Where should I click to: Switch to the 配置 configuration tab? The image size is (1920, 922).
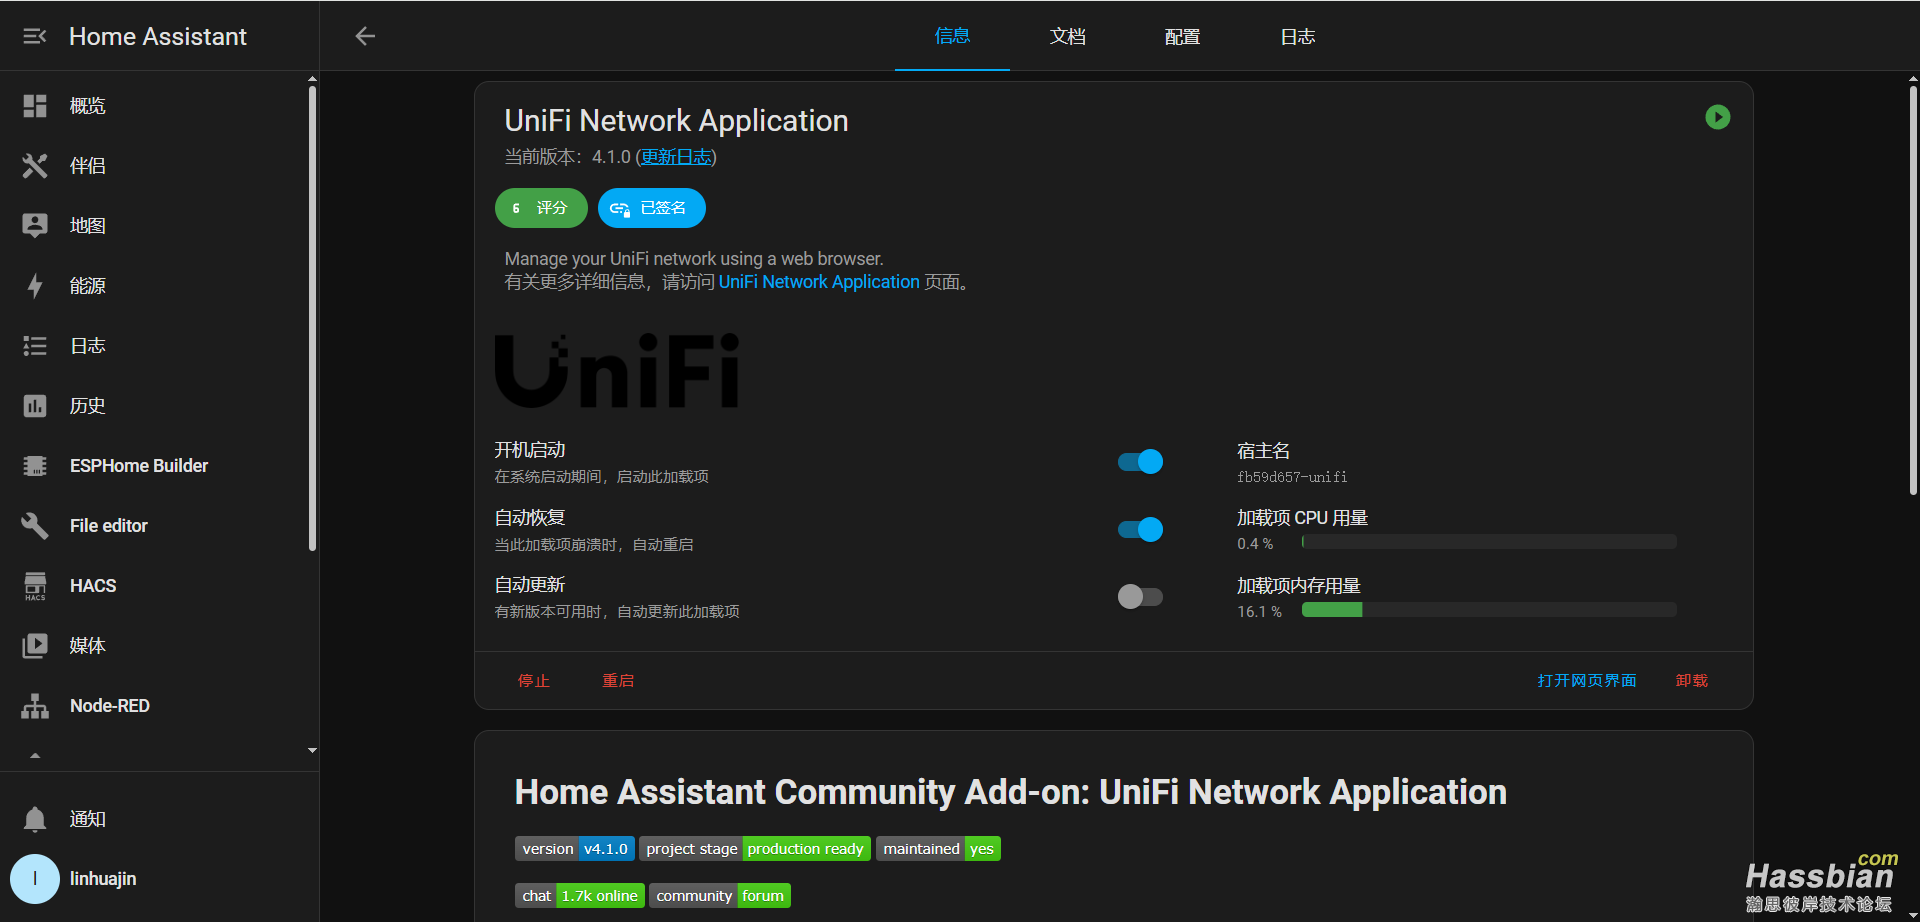point(1182,36)
